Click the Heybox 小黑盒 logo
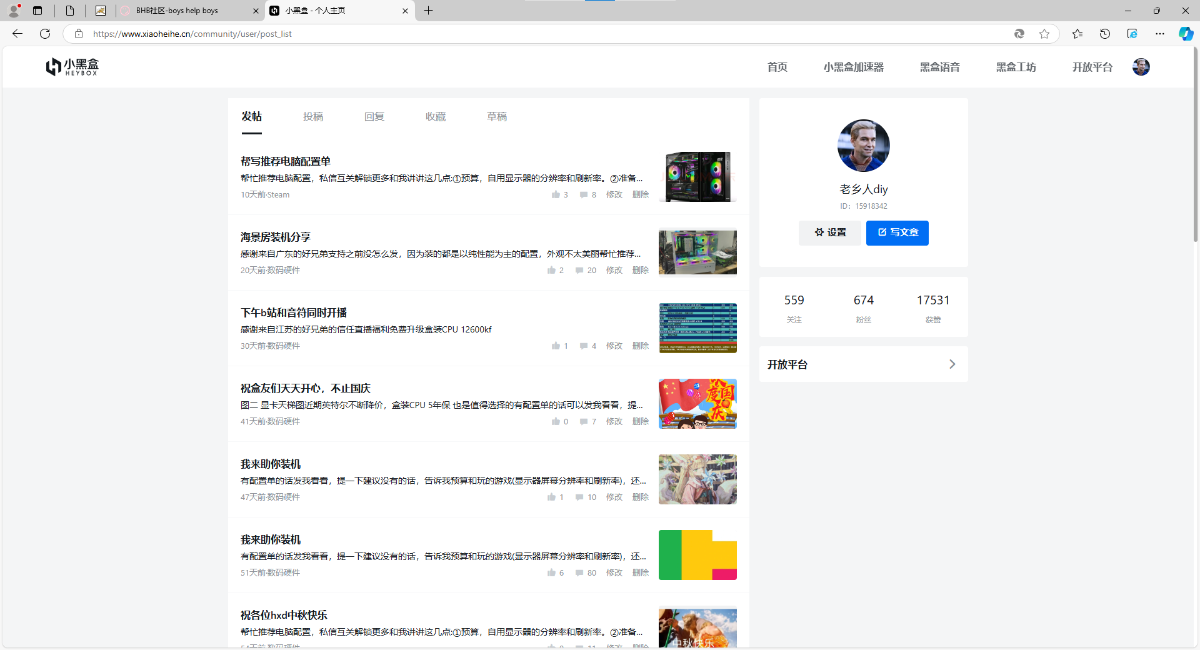Screen dimensions: 1200x650 [72, 67]
